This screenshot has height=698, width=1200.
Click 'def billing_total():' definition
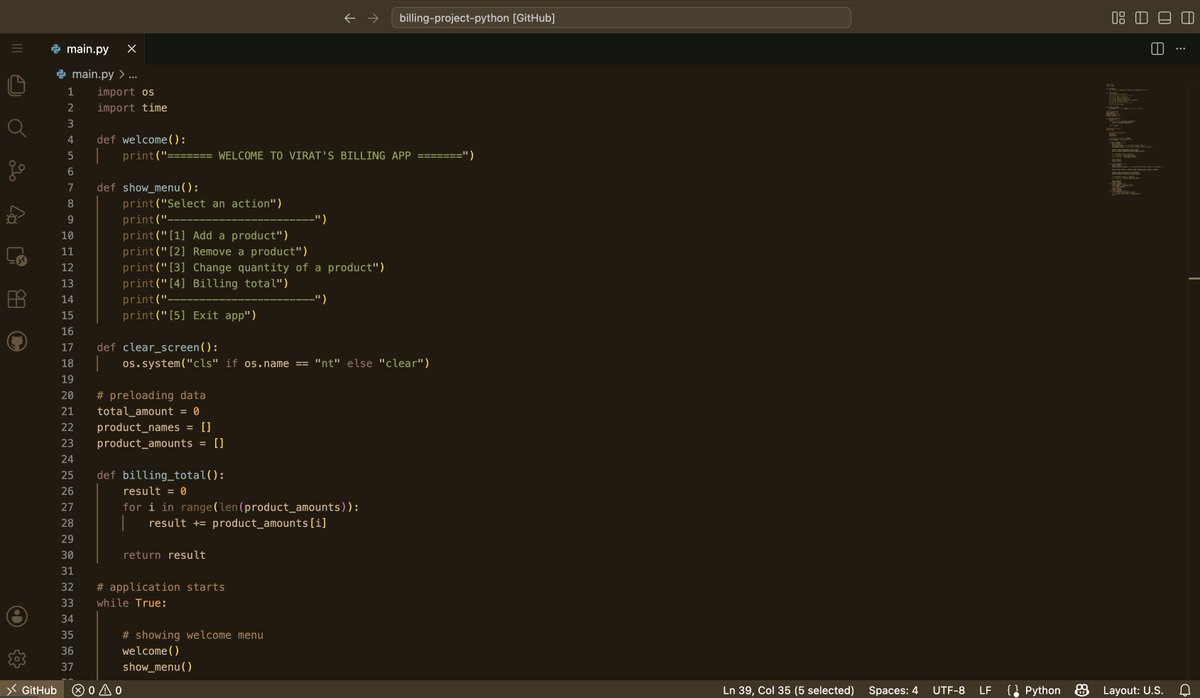(x=161, y=475)
